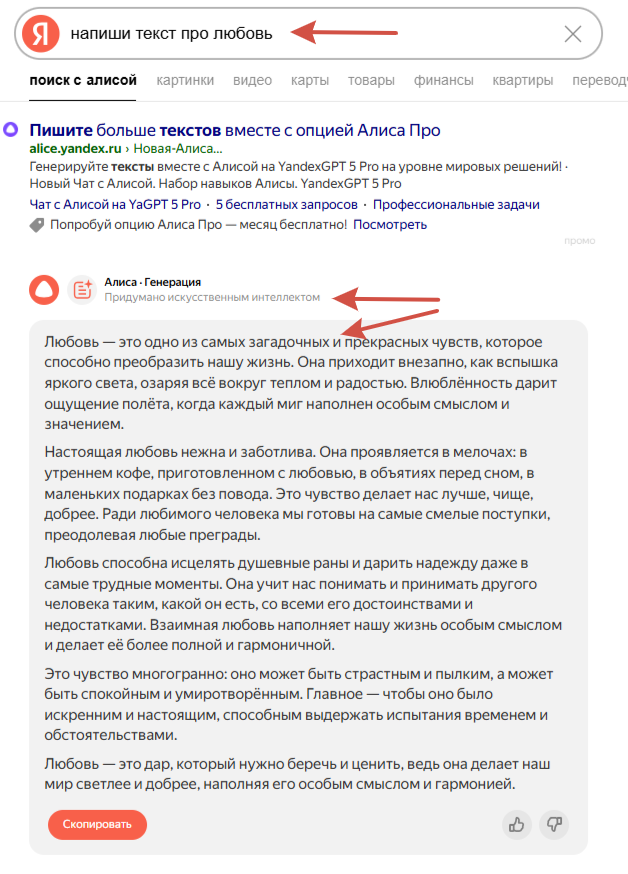The image size is (628, 874).
Task: Click the red Alice avatar icon
Action: [x=44, y=290]
